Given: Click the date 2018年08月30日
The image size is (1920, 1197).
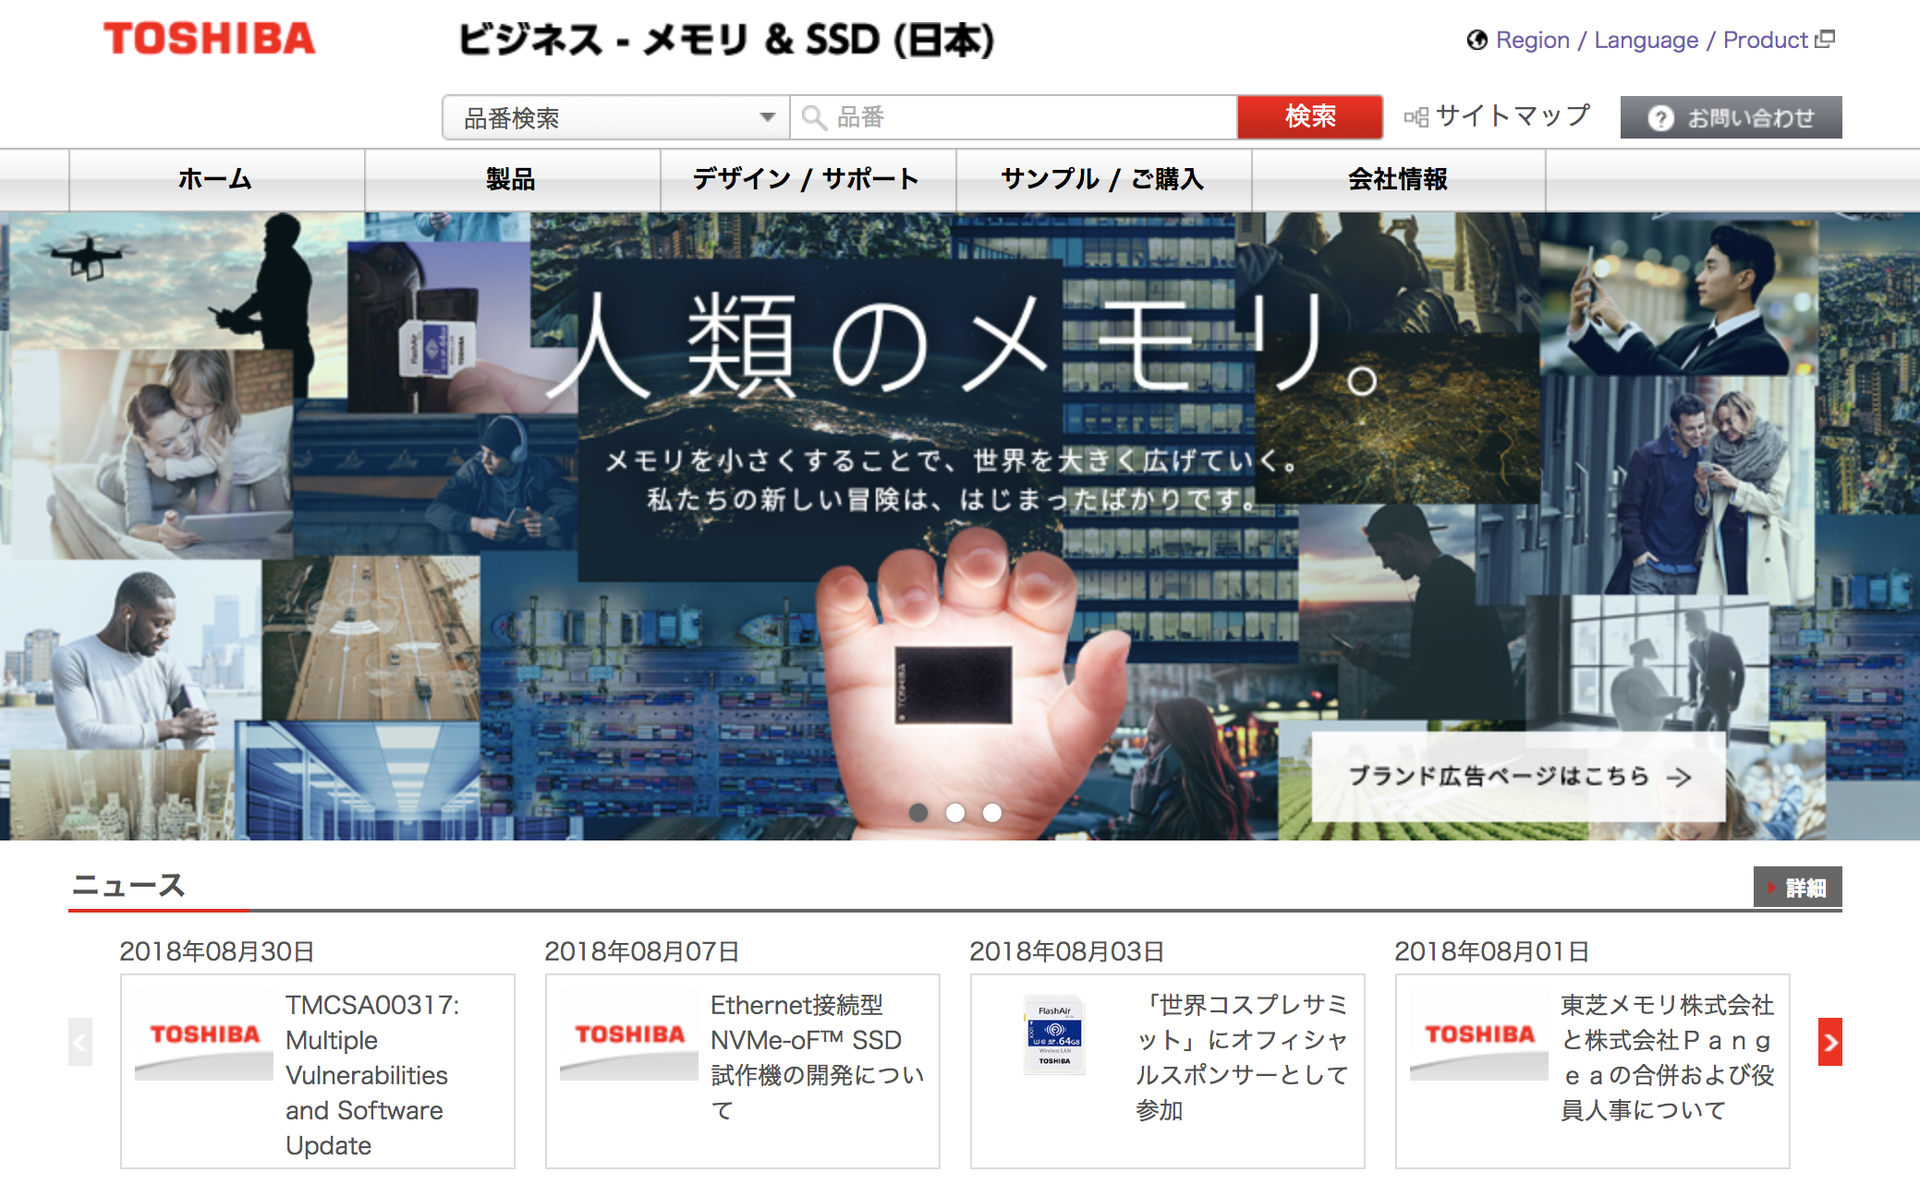Looking at the screenshot, I should 217,952.
